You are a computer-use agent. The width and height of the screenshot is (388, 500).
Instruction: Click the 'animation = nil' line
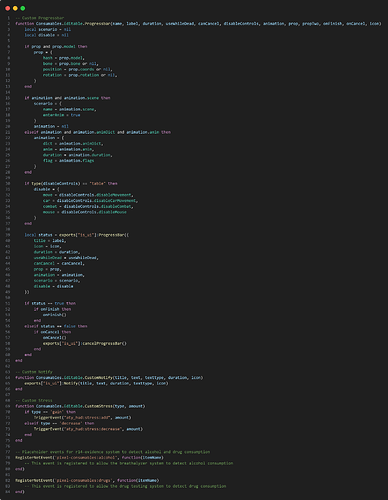(x=51, y=126)
